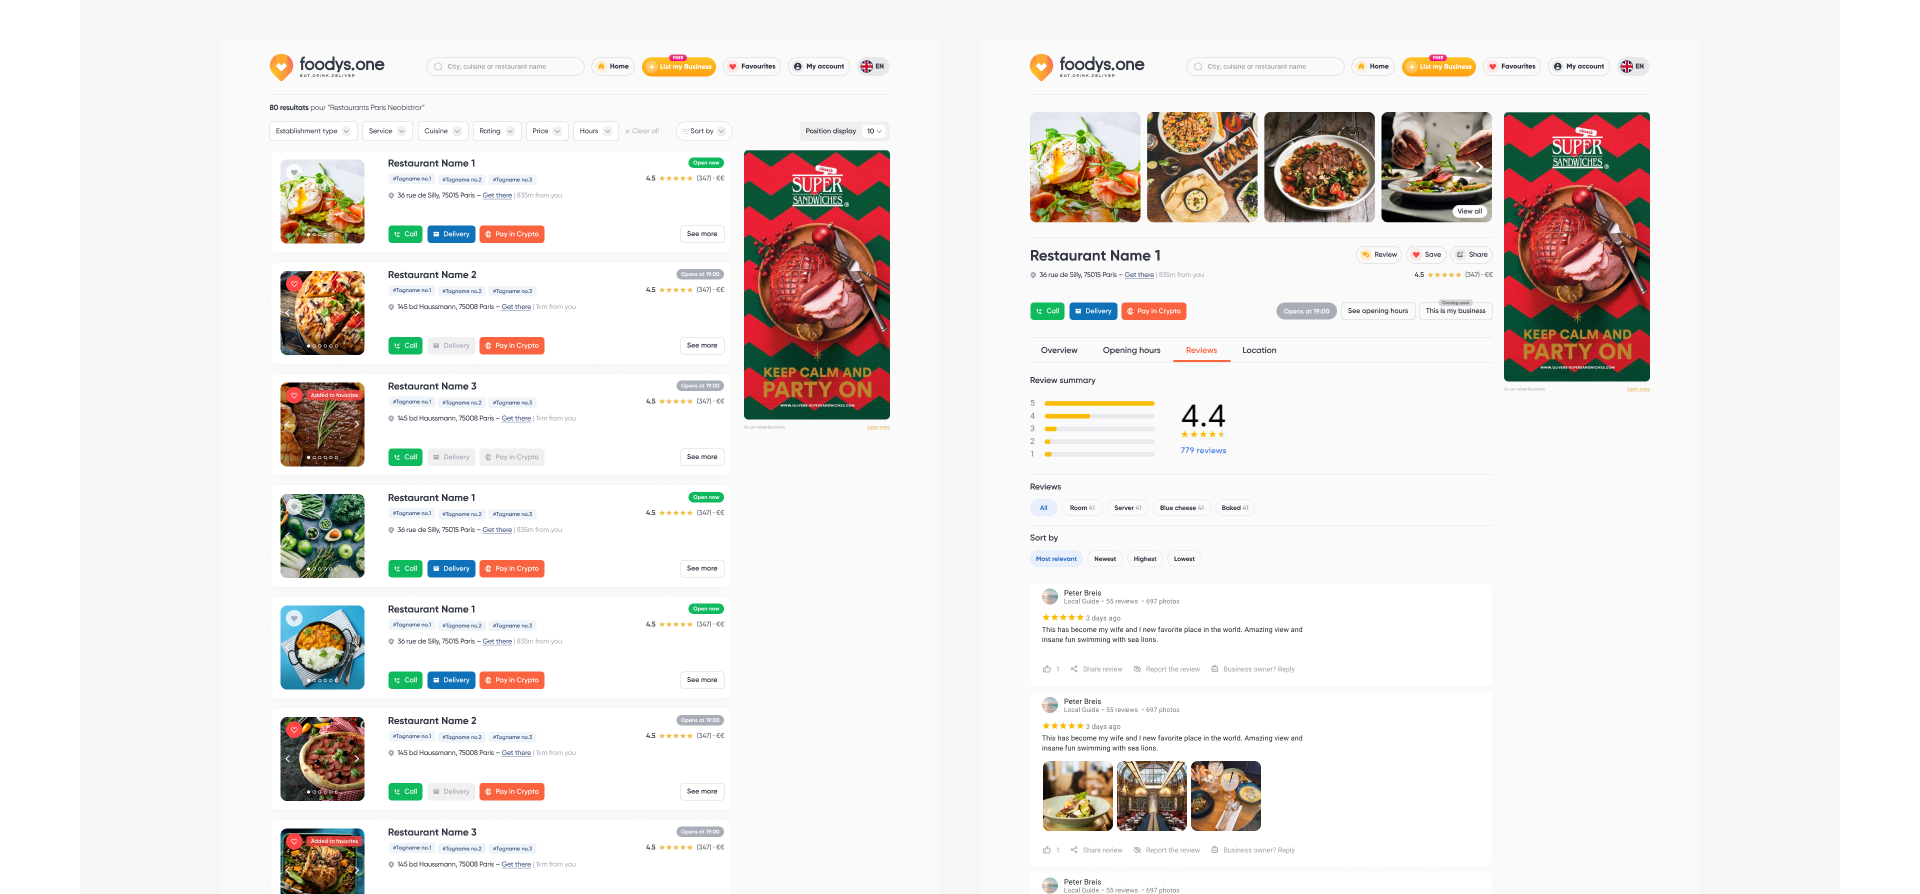Screen dimensions: 1920x894
Task: Expand the Cuisine filter dropdown
Action: point(443,131)
